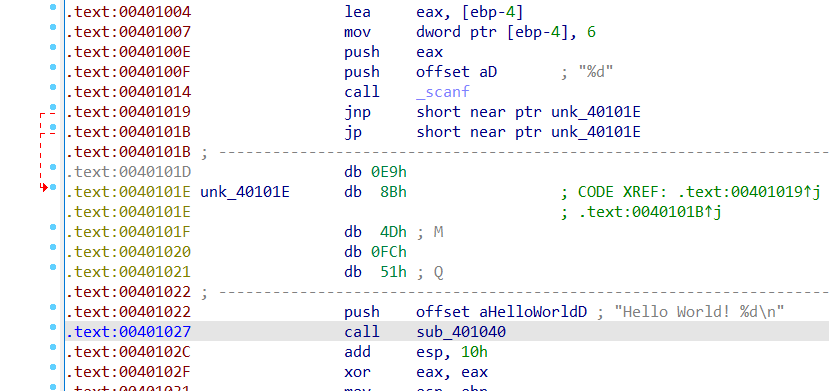The height and width of the screenshot is (391, 829).
Task: Toggle breakpoint dot at 0040102C
Action: (53, 347)
